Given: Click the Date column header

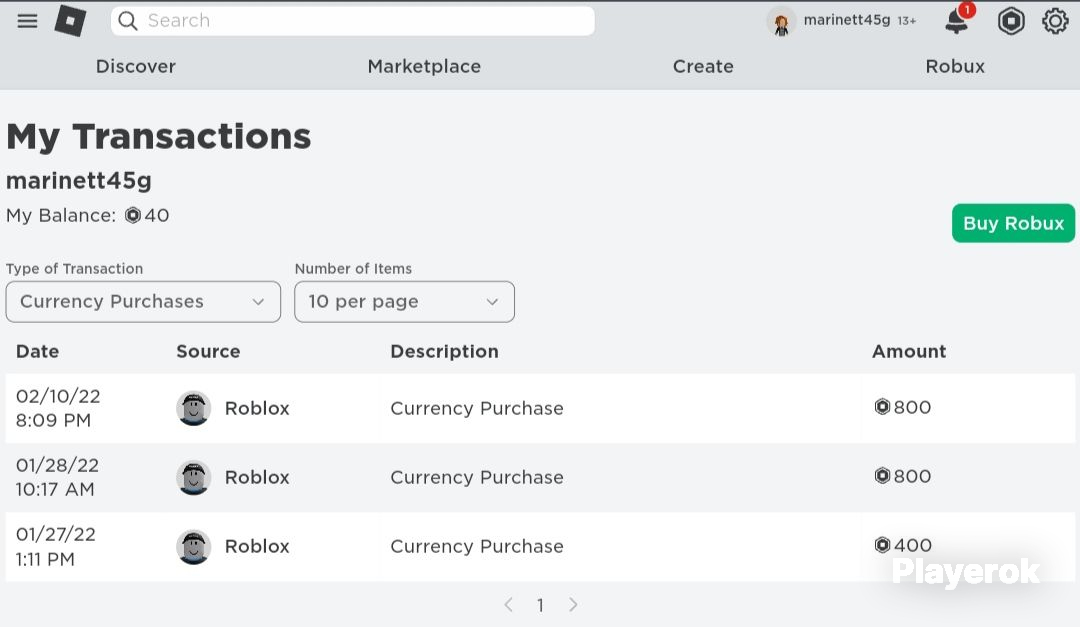Looking at the screenshot, I should tap(37, 351).
